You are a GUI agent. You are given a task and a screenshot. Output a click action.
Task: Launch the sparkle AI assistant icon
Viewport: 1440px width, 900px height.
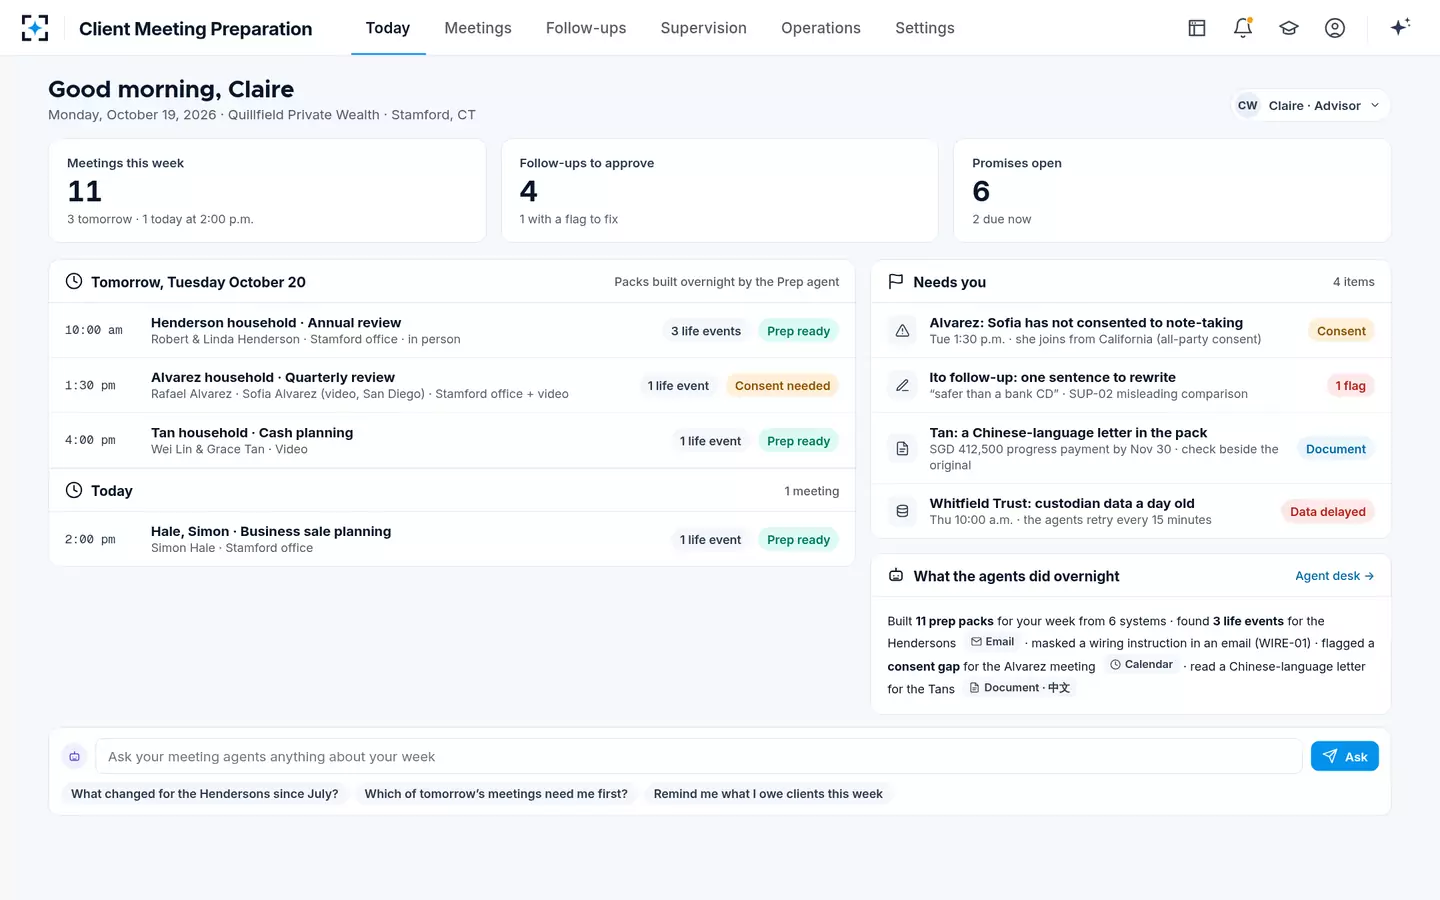tap(1400, 27)
